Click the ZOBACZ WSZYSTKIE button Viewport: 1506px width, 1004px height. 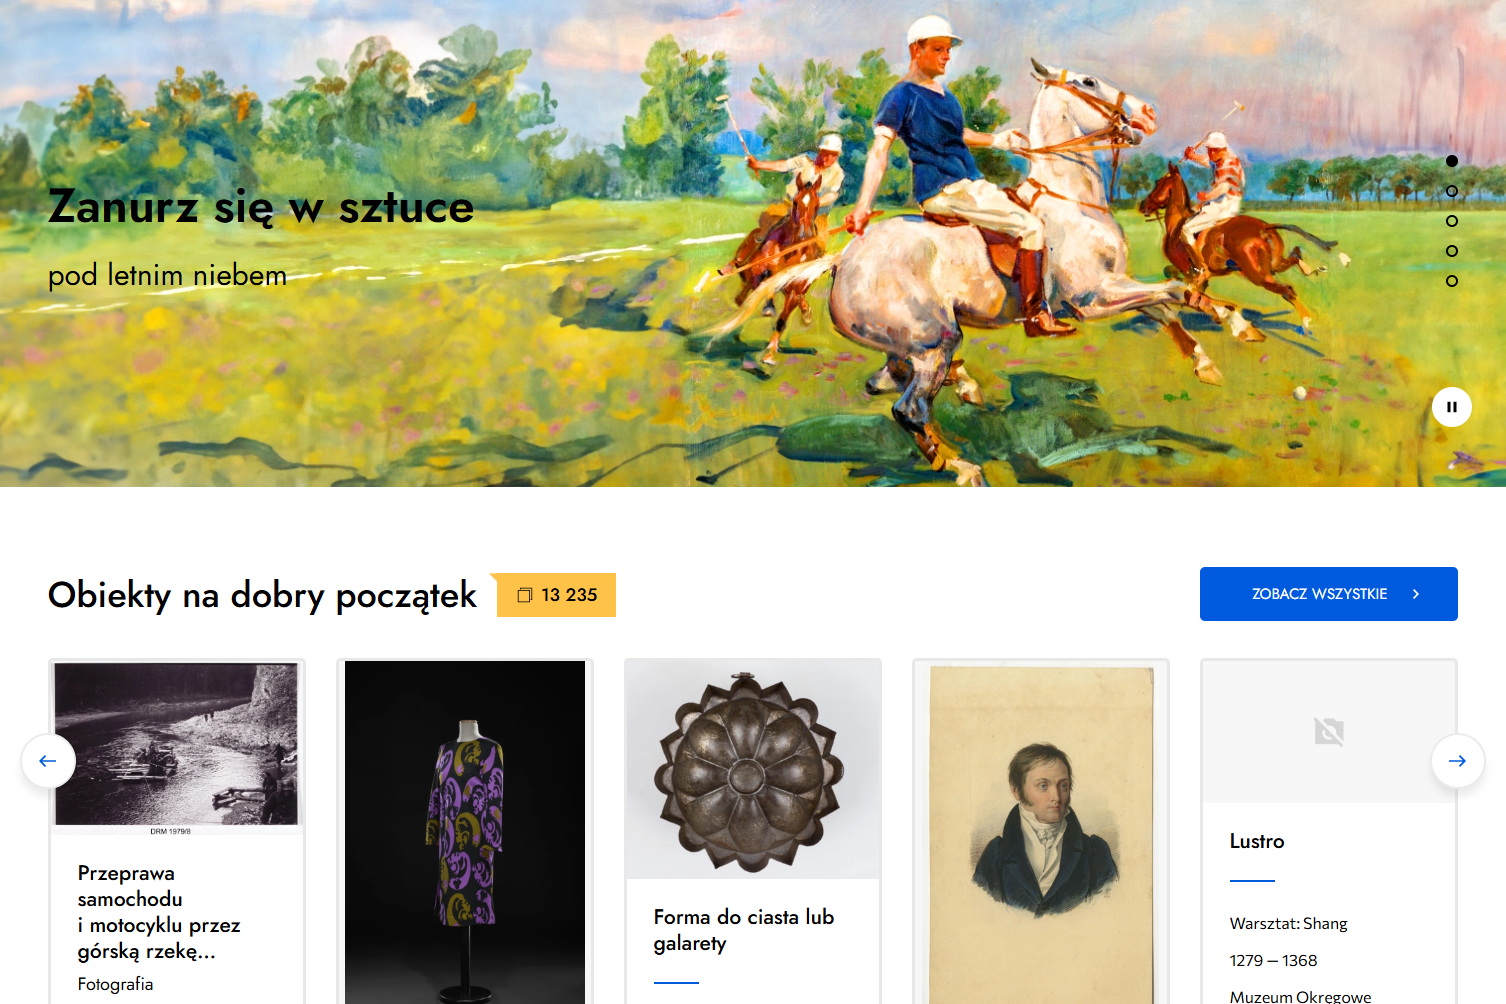pyautogui.click(x=1328, y=594)
